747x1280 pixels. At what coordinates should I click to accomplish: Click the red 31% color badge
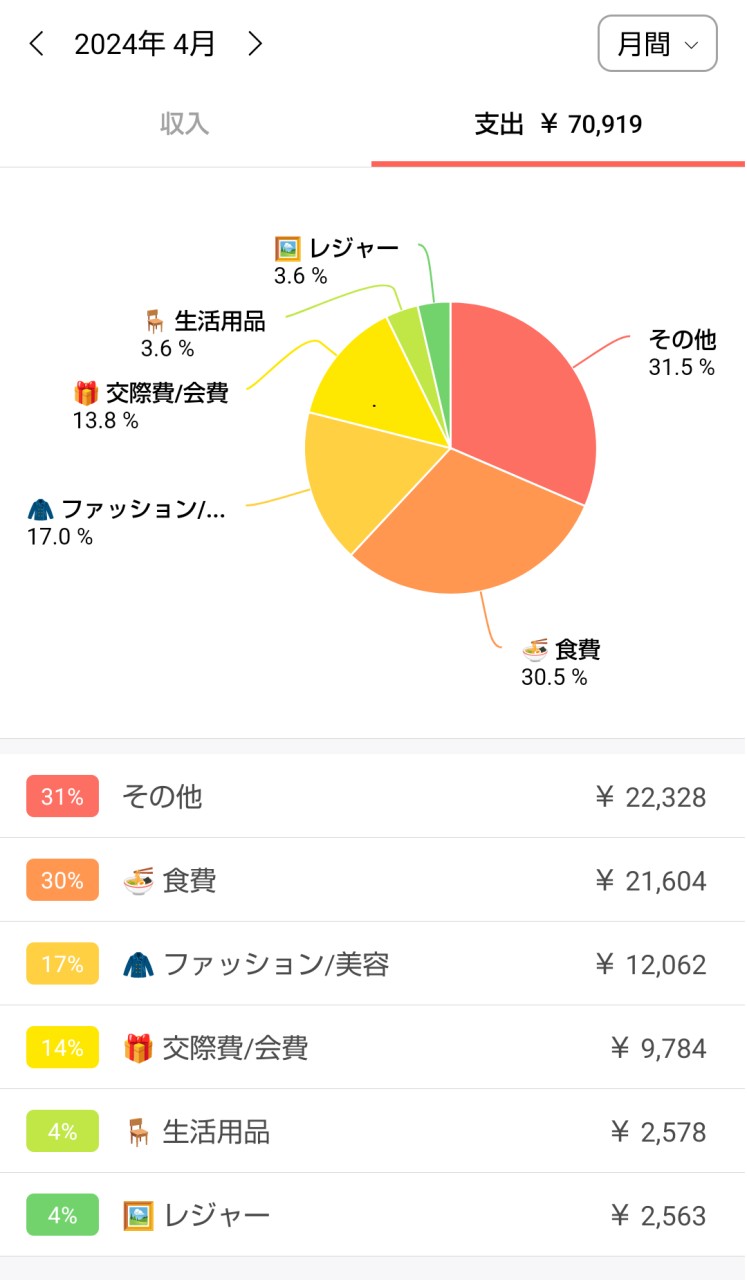62,797
